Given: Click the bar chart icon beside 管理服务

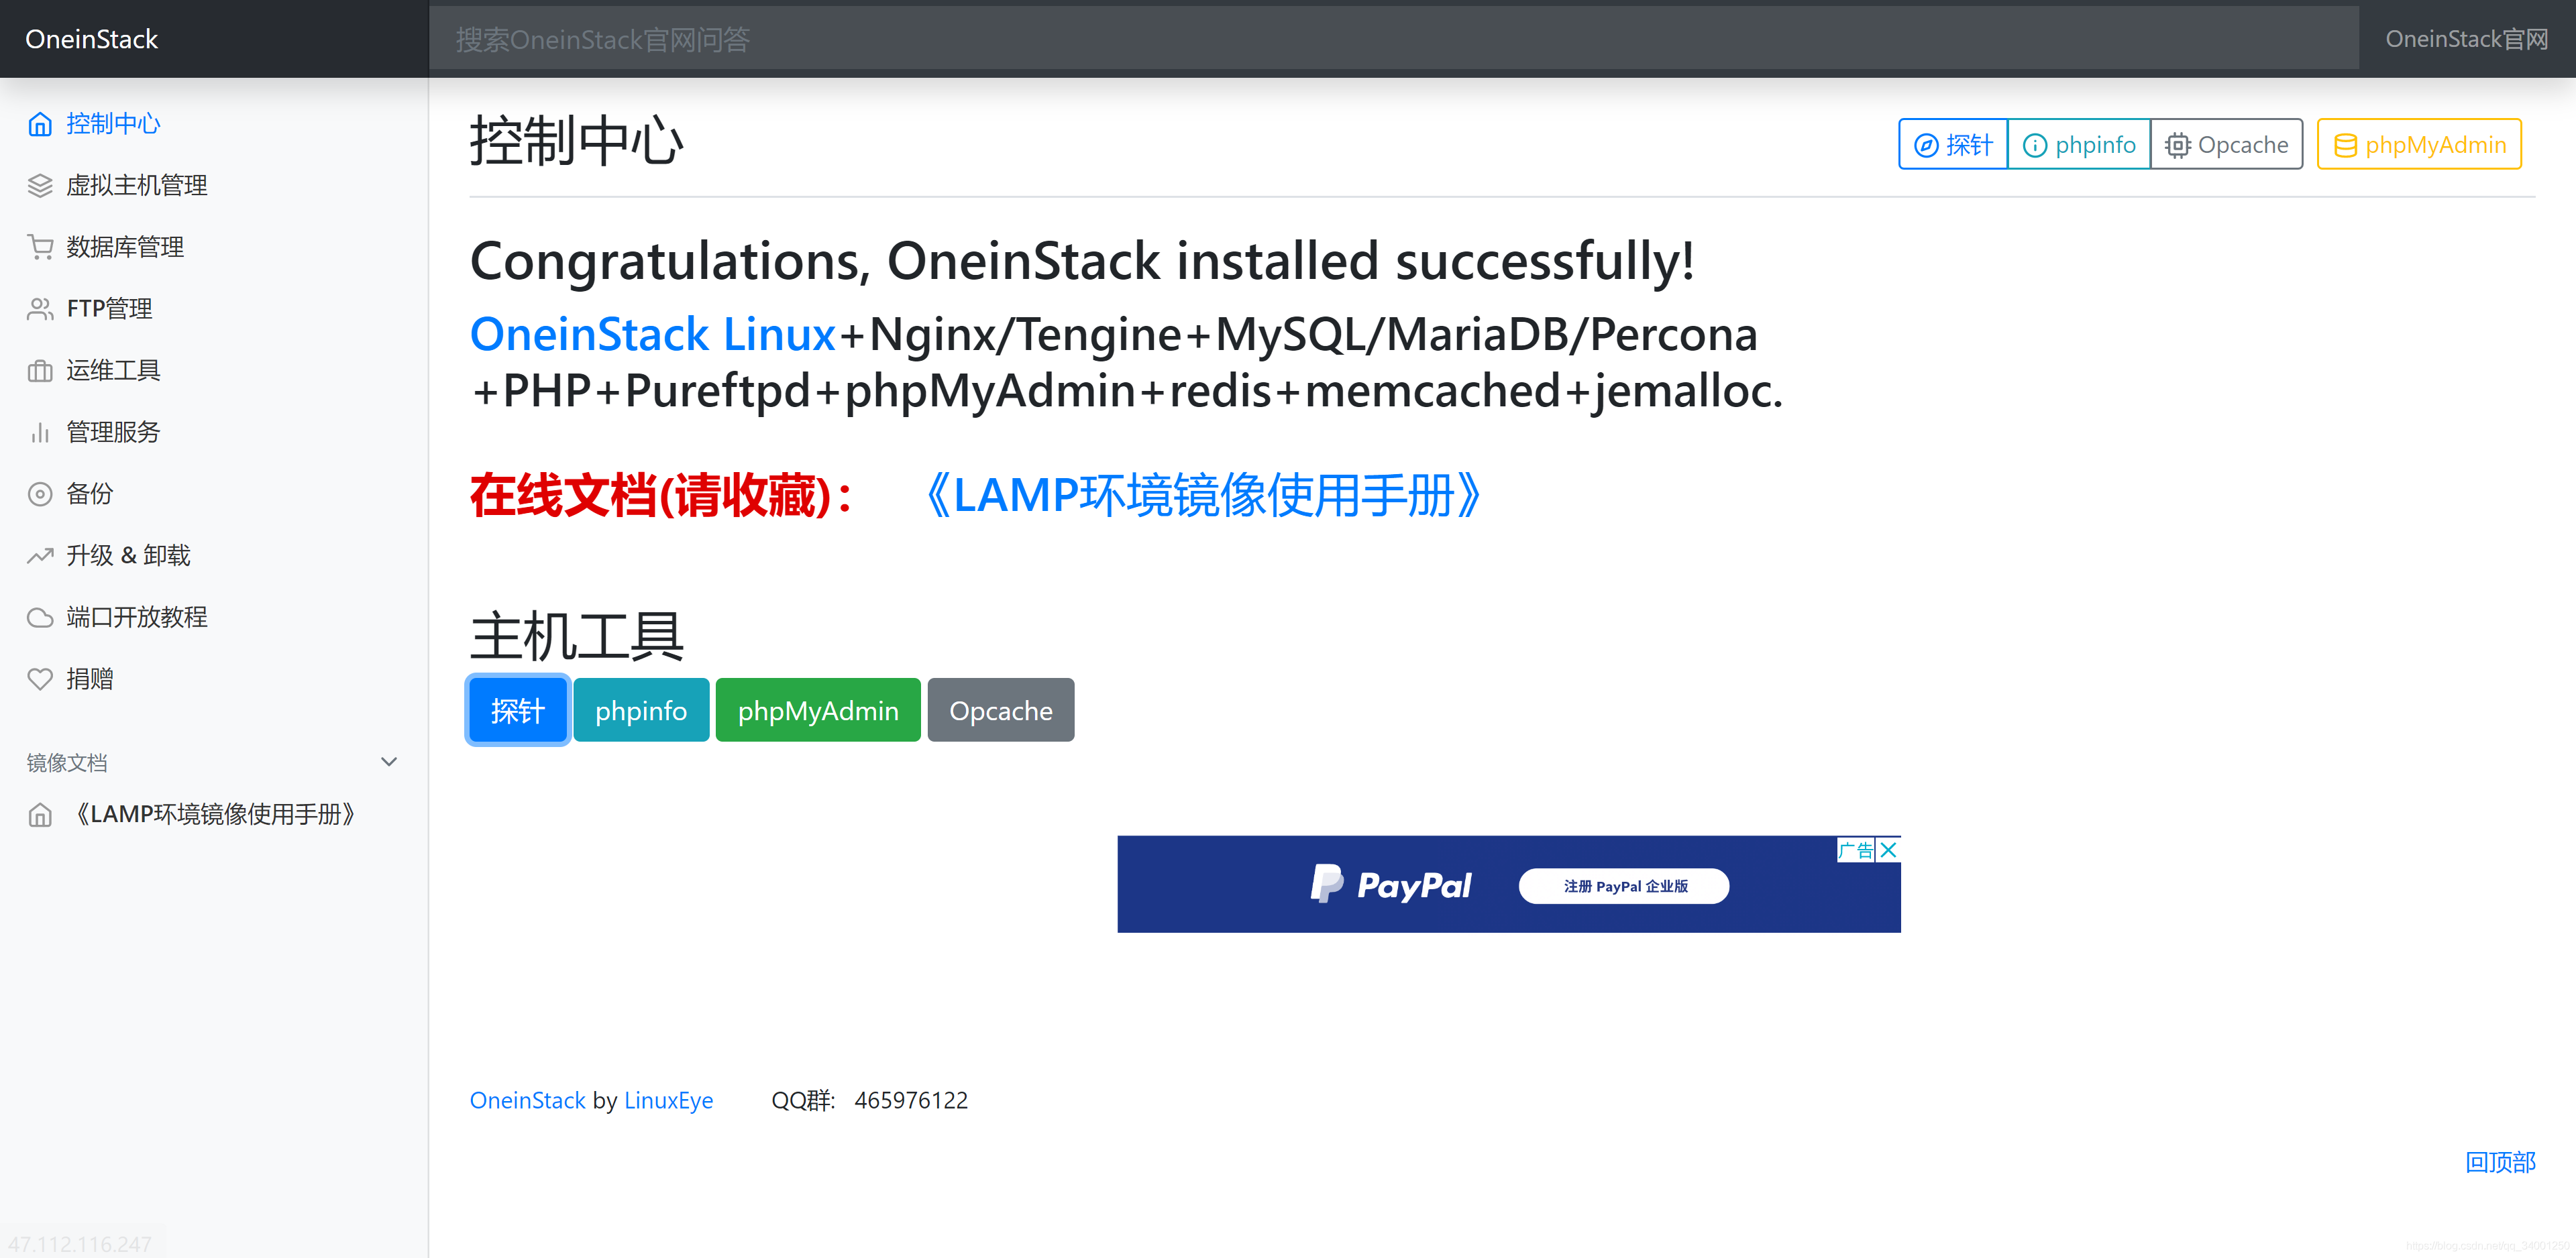Looking at the screenshot, I should tap(40, 432).
